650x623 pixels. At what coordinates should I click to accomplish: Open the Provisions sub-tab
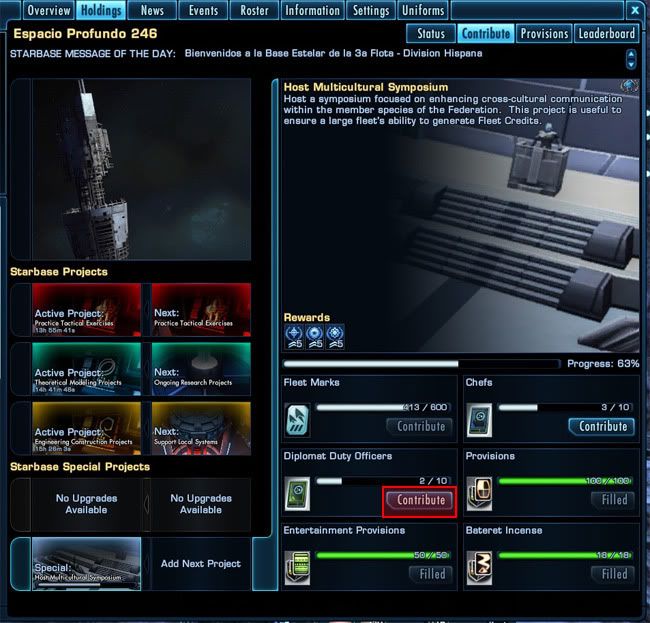[544, 33]
